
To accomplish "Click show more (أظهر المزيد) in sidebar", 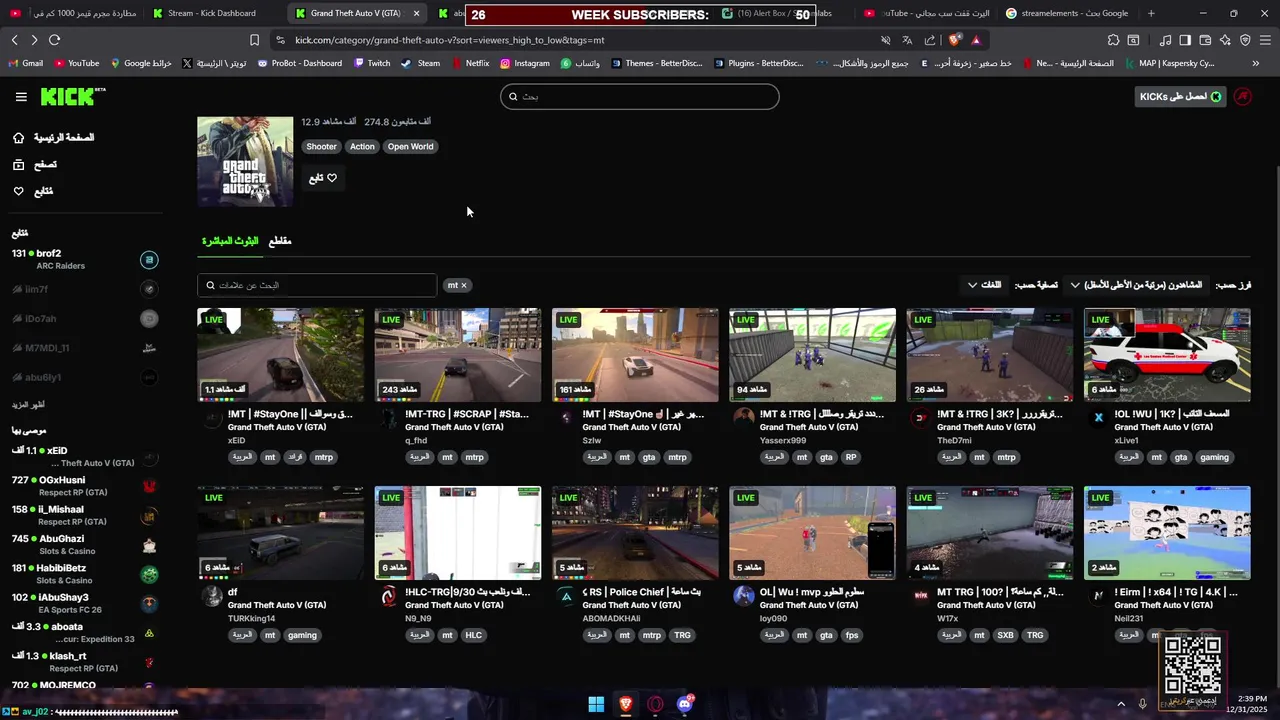I will click(28, 405).
